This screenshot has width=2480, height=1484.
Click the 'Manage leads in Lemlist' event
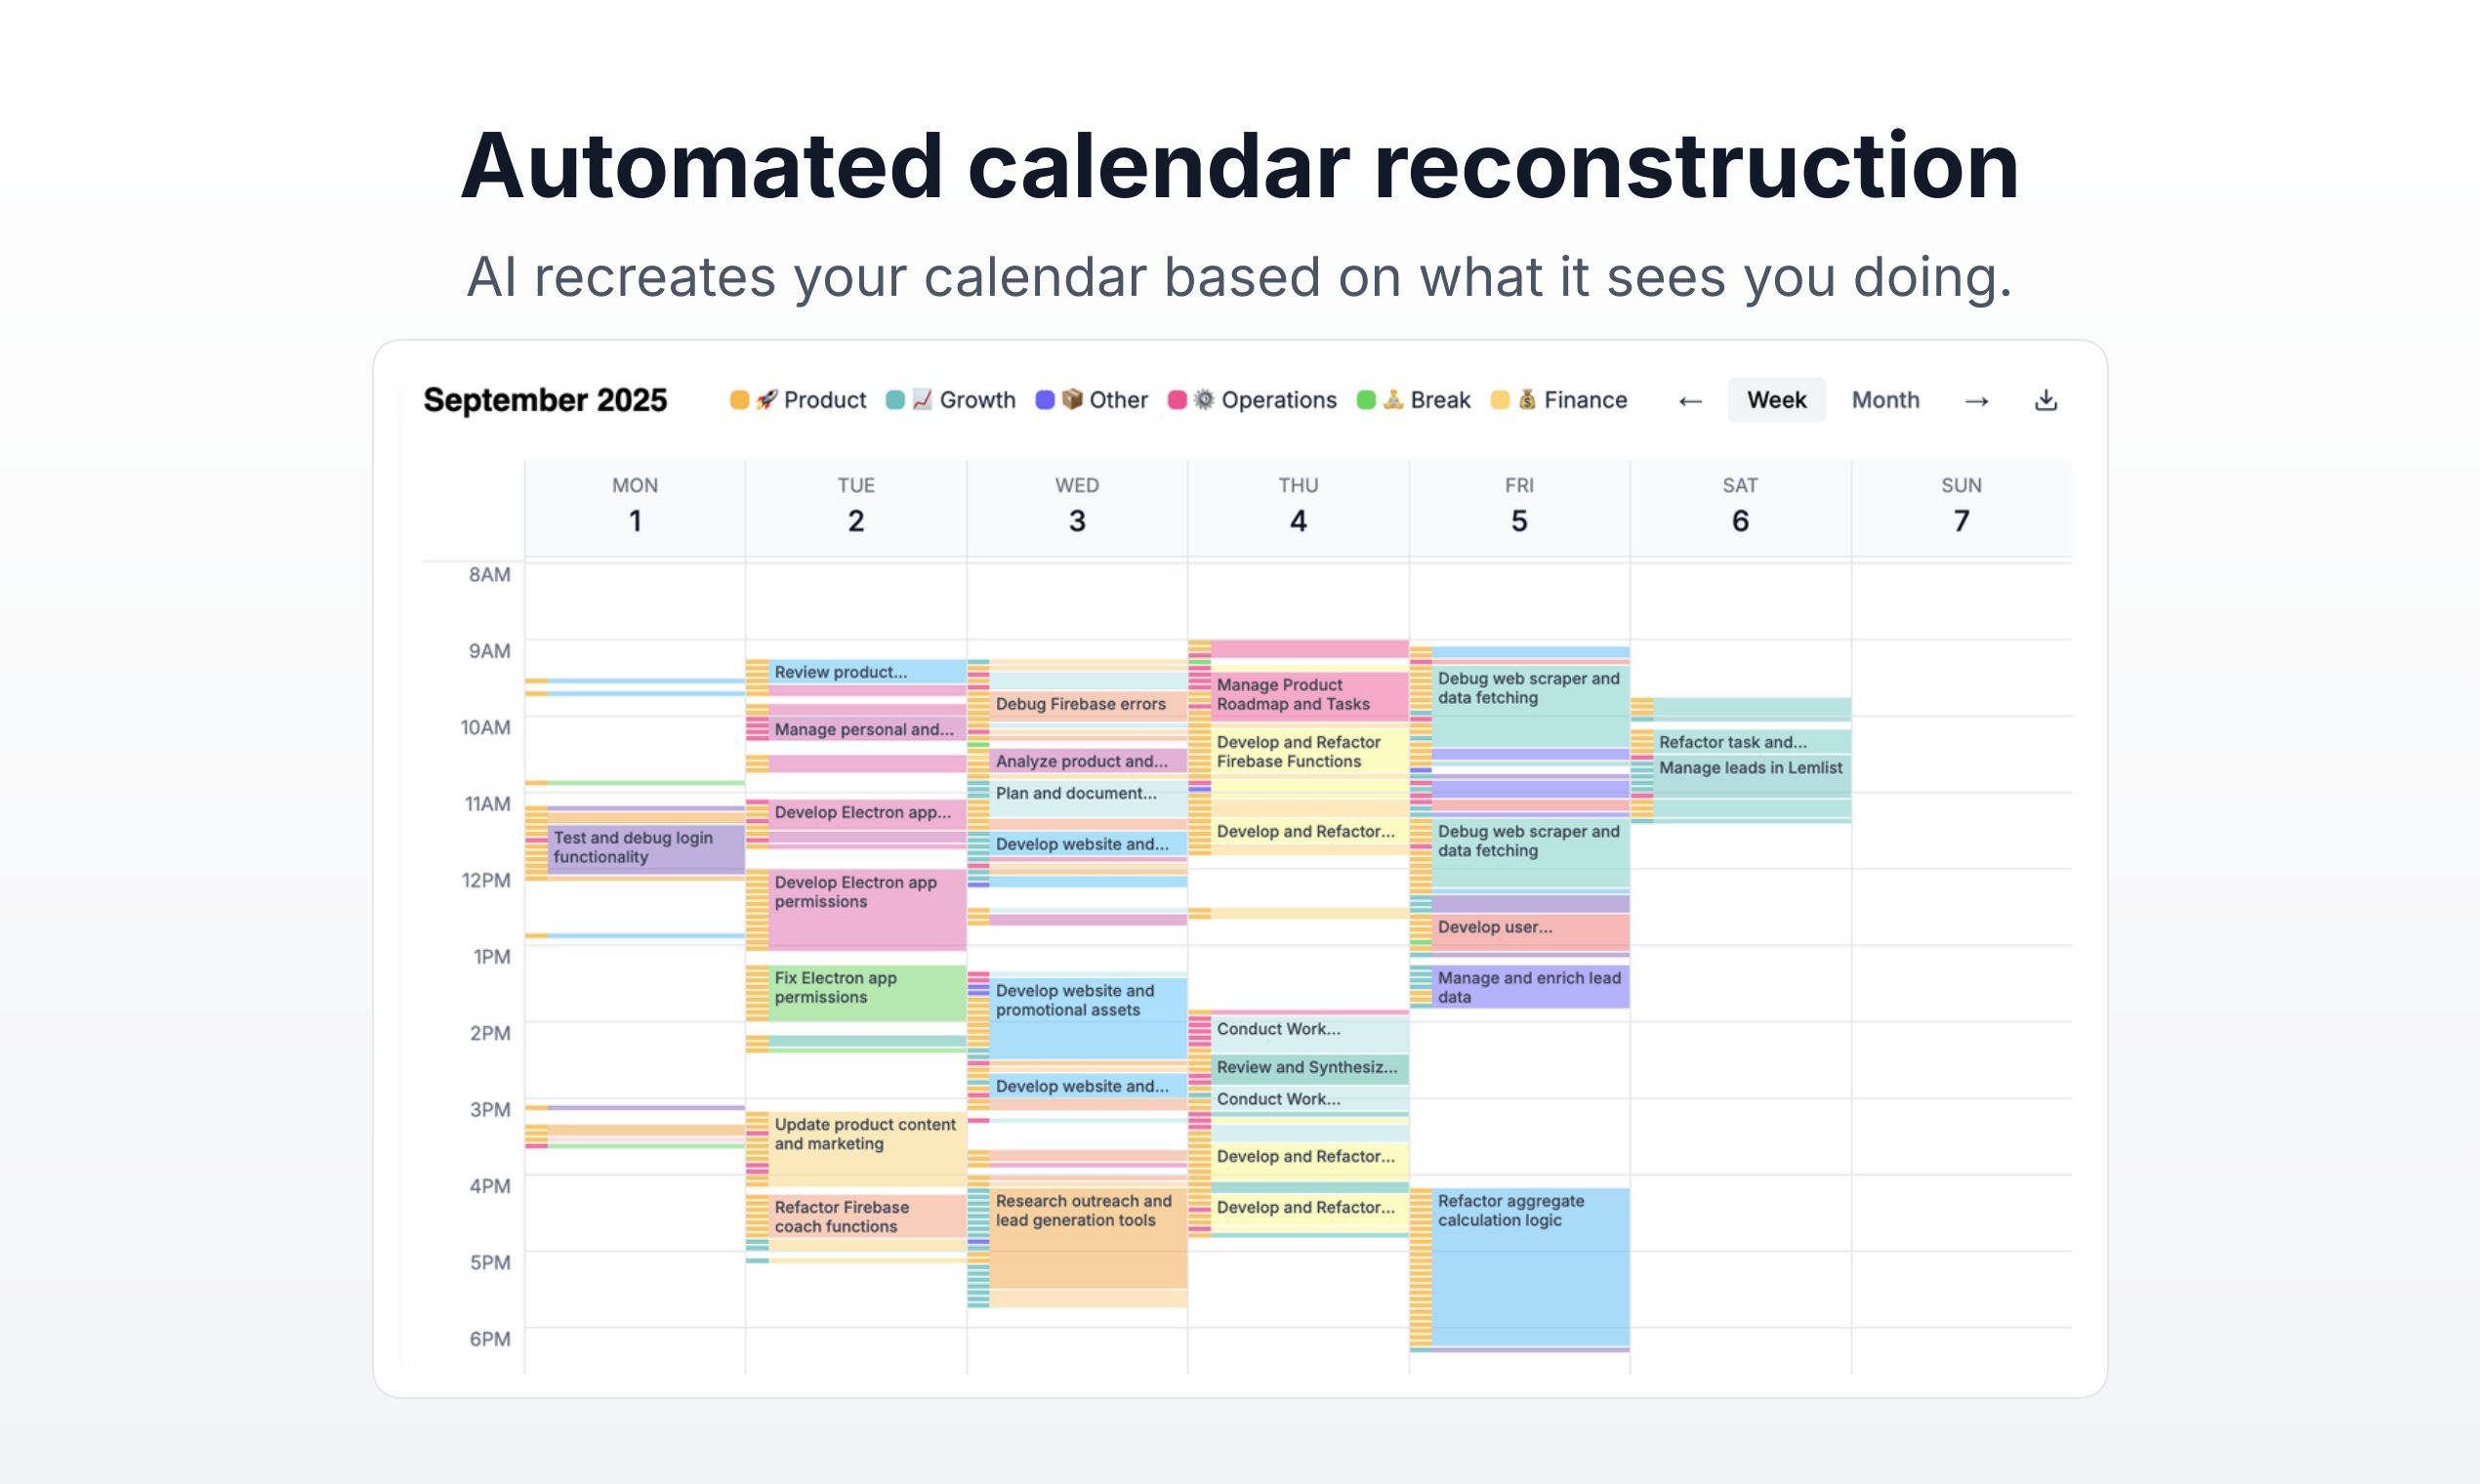(1750, 768)
